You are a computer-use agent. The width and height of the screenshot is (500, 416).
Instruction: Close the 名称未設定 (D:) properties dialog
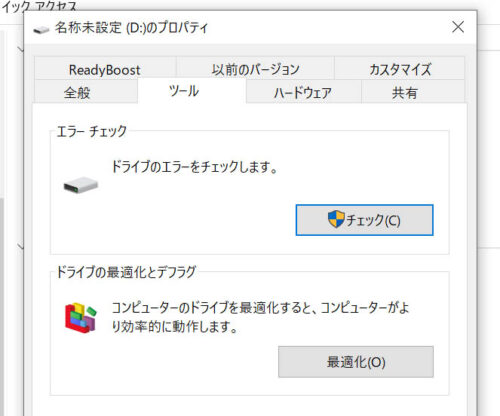tap(458, 27)
